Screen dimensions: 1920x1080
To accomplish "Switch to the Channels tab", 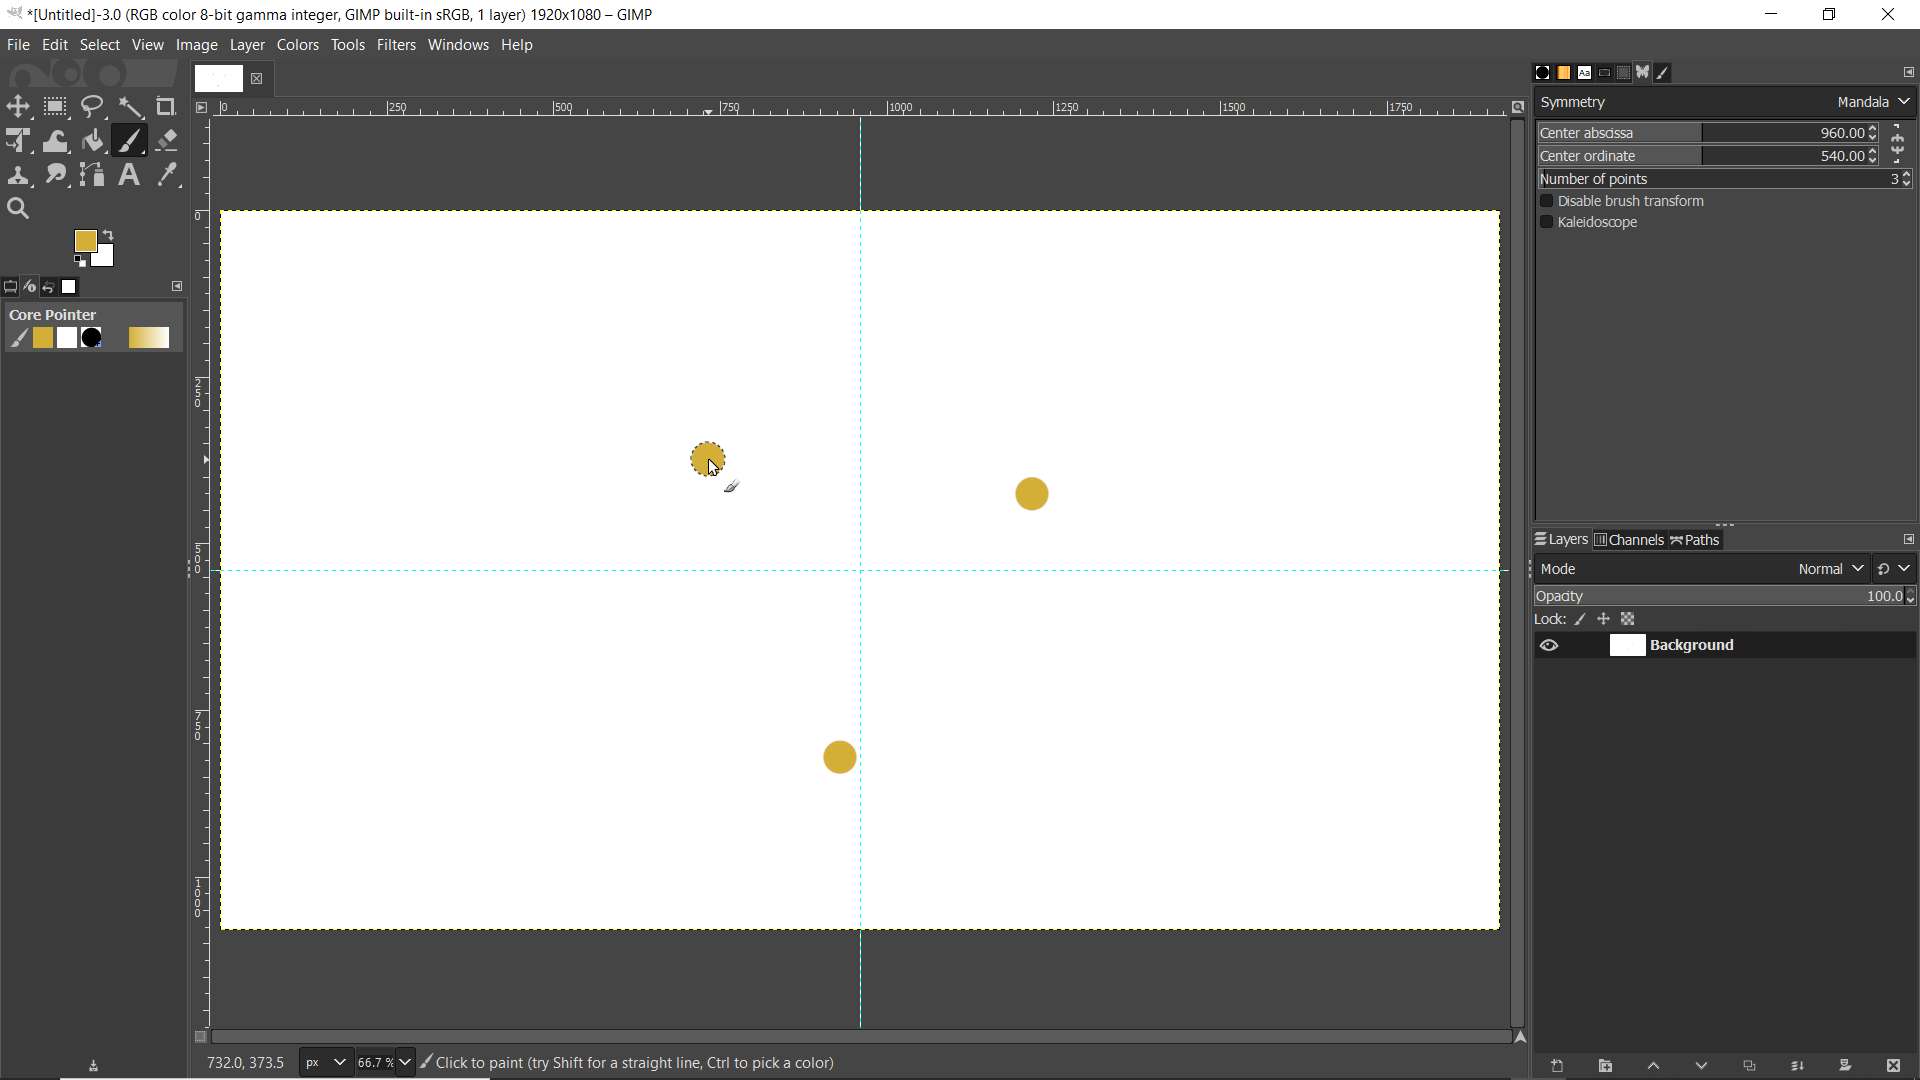I will point(1629,540).
